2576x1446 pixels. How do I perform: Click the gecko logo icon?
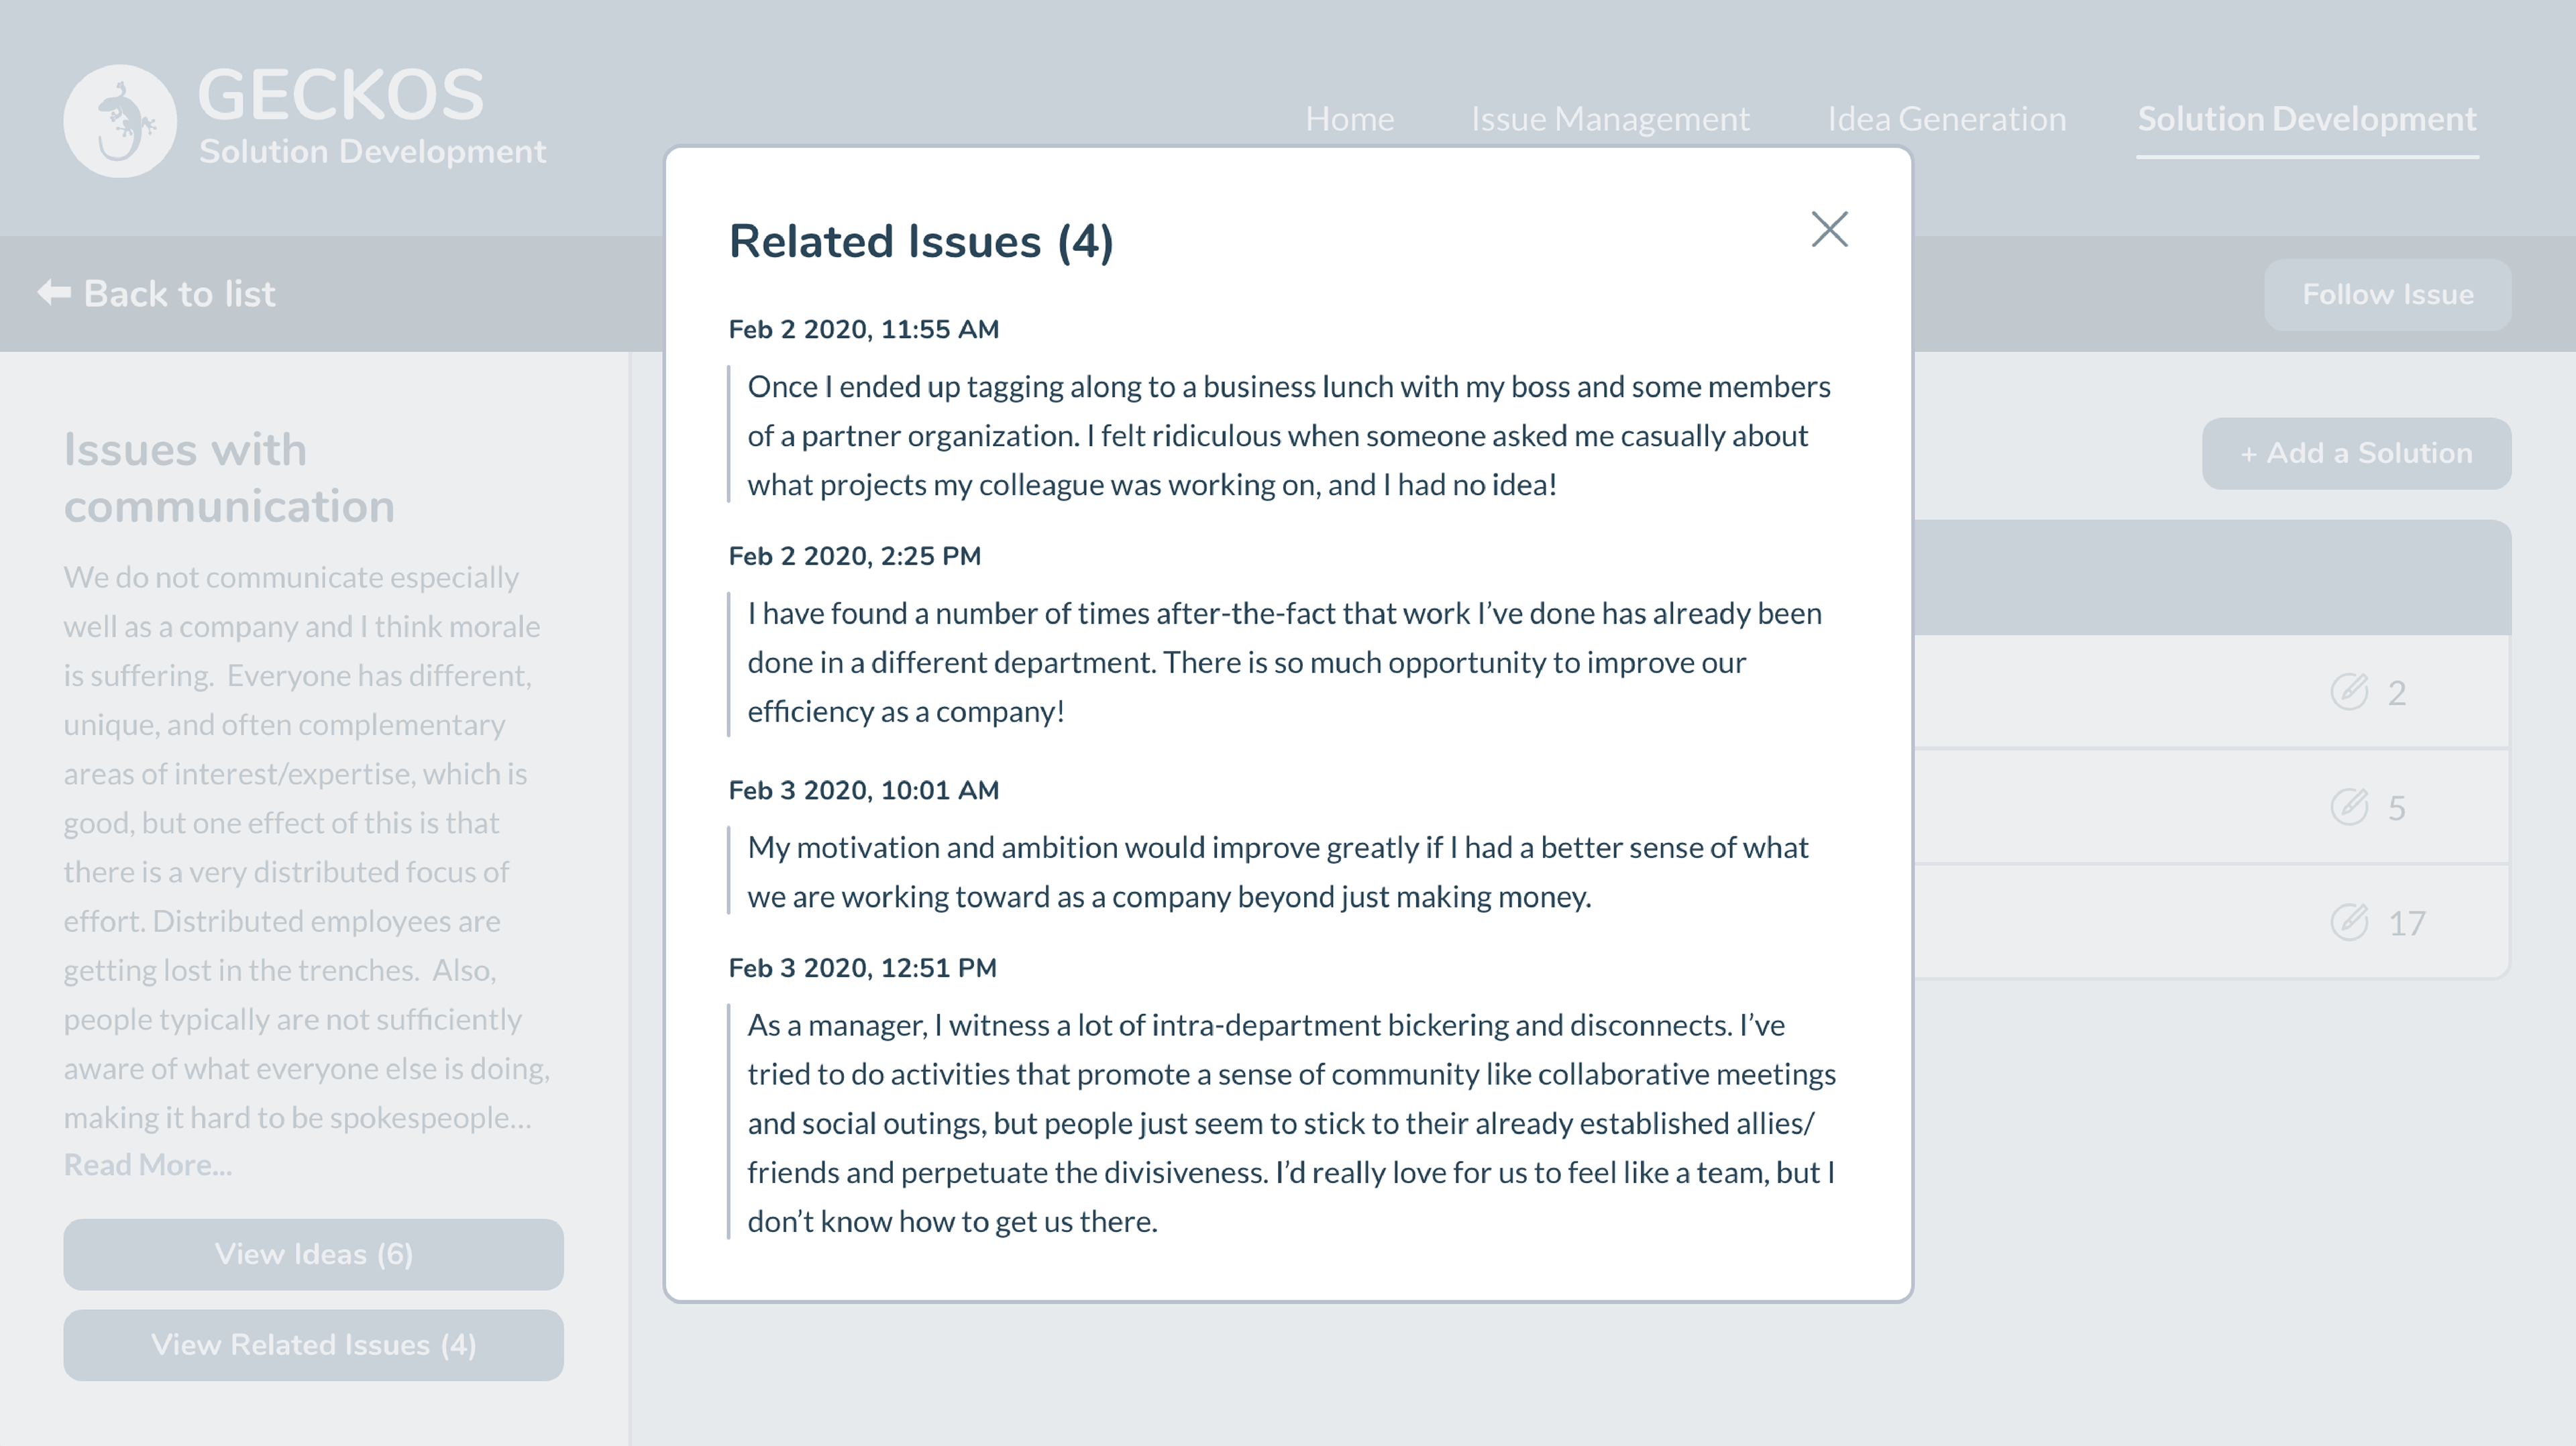[120, 121]
